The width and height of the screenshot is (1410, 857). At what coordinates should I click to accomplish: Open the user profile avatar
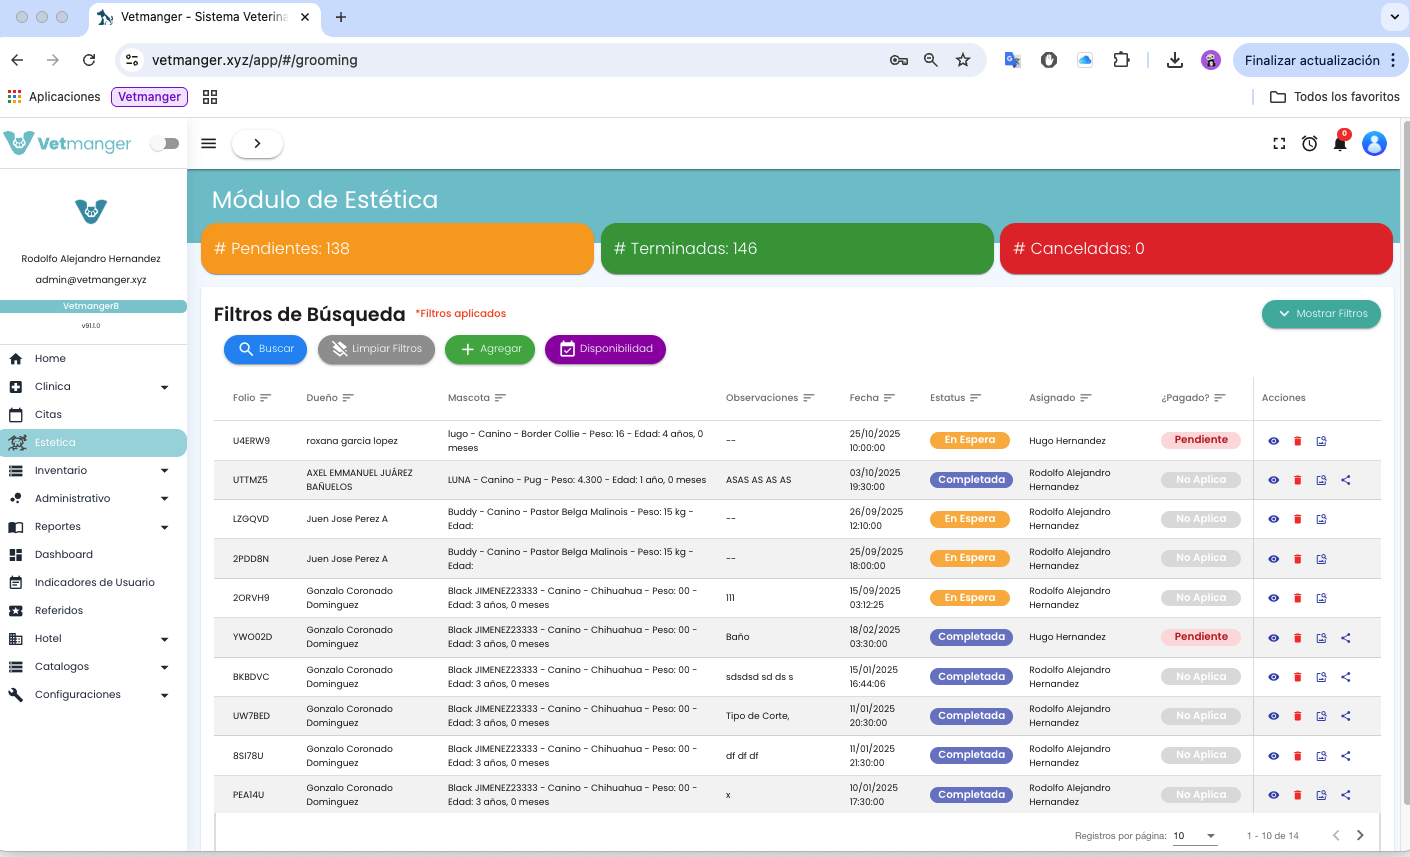tap(1374, 144)
